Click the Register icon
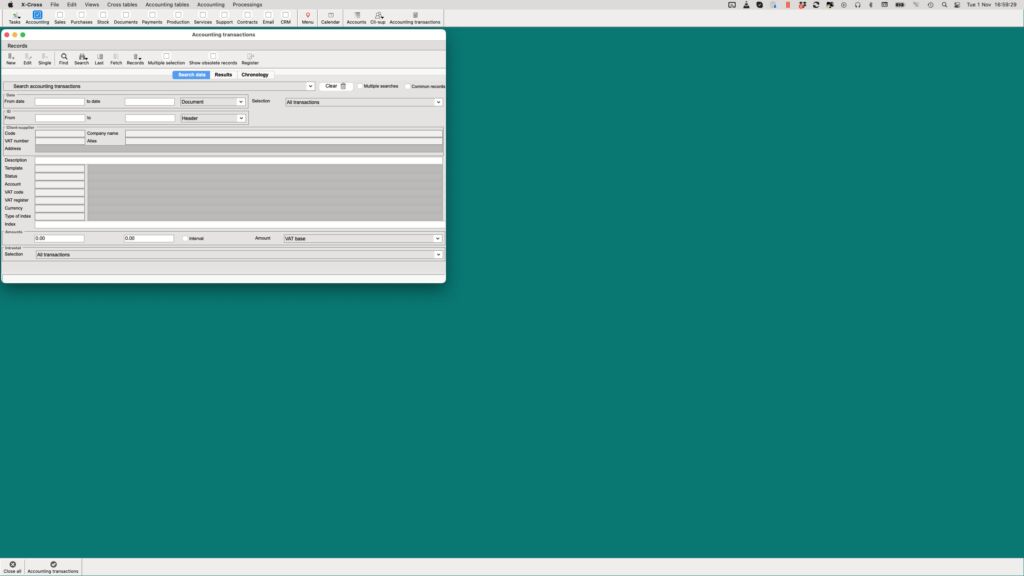The width and height of the screenshot is (1024, 576). (250, 57)
